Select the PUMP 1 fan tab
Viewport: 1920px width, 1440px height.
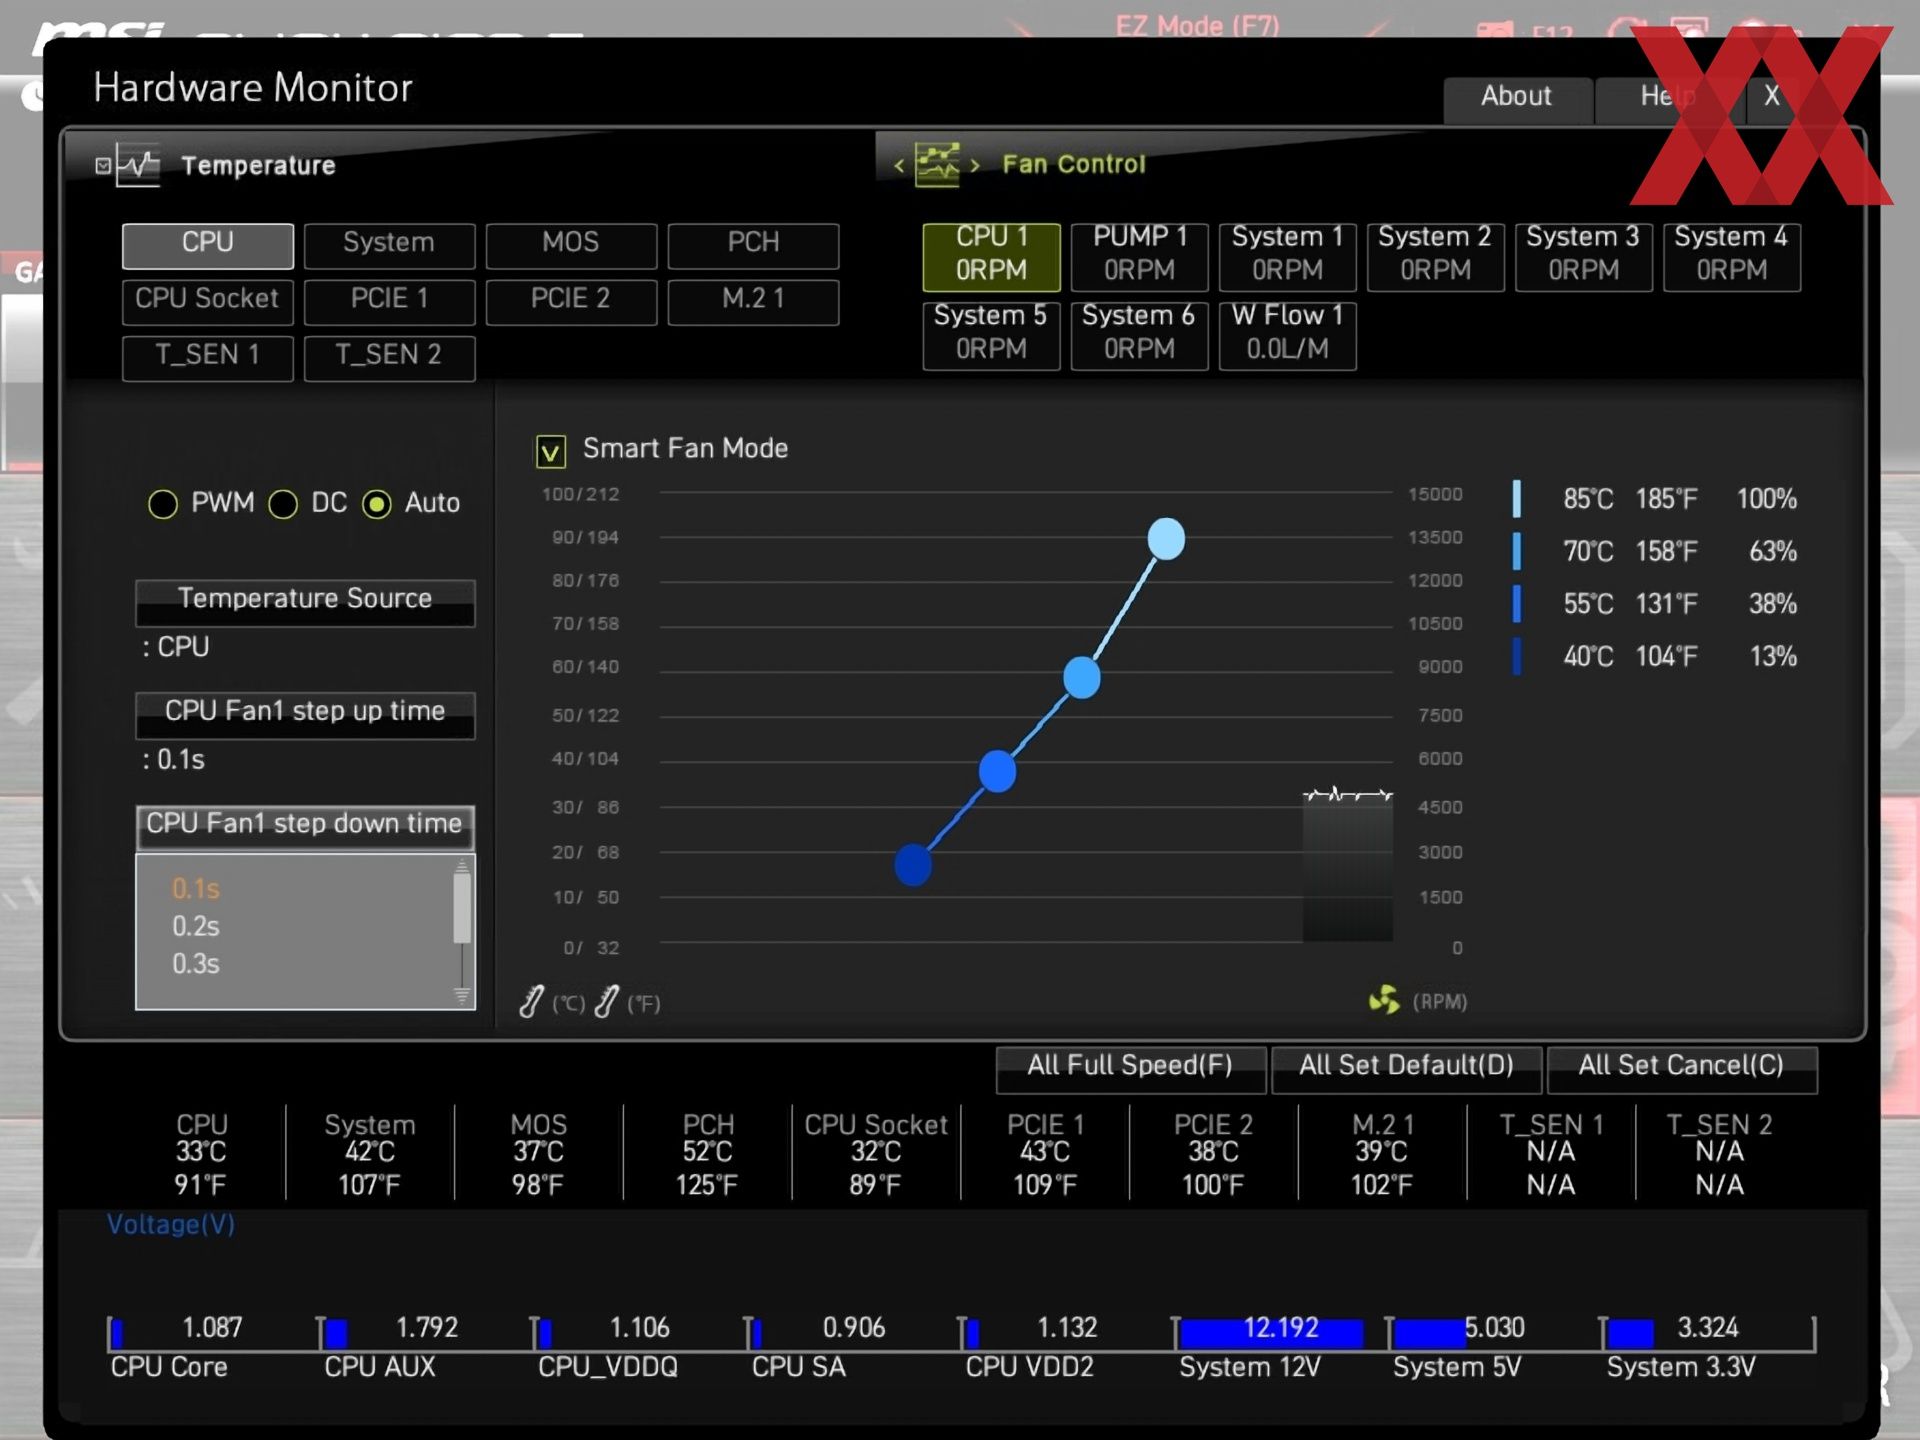(1139, 256)
